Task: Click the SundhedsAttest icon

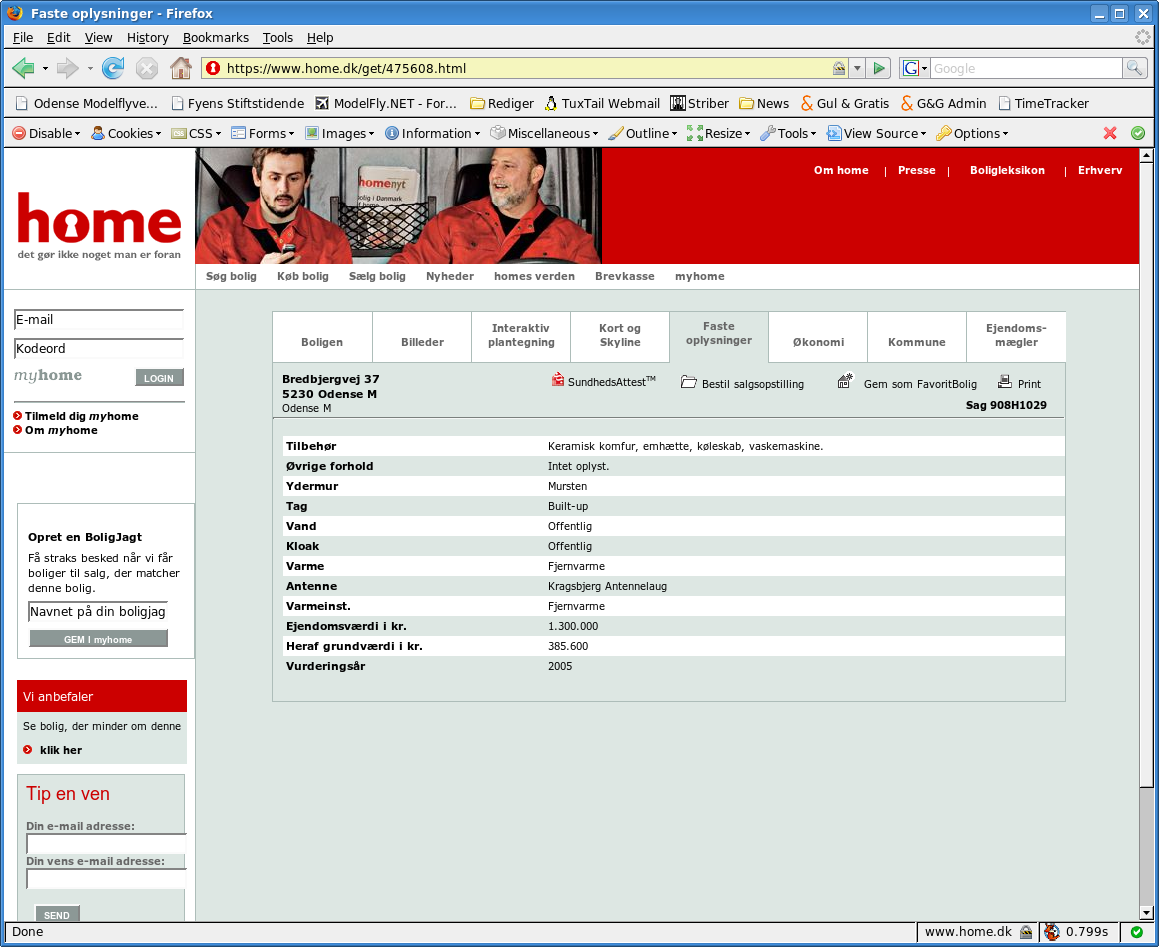Action: pos(558,380)
